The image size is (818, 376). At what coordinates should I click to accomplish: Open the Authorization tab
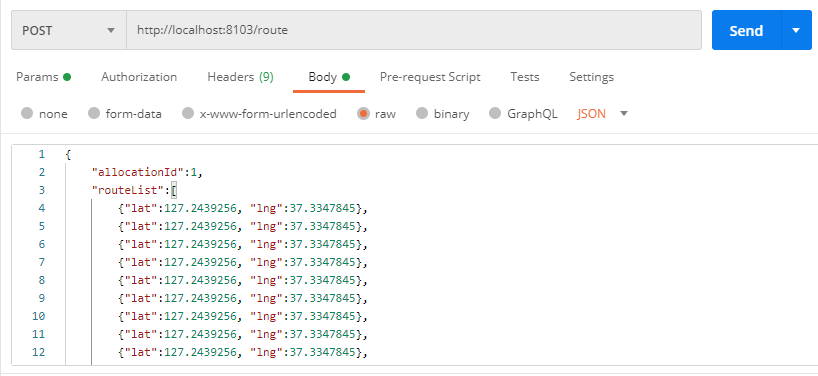click(139, 77)
